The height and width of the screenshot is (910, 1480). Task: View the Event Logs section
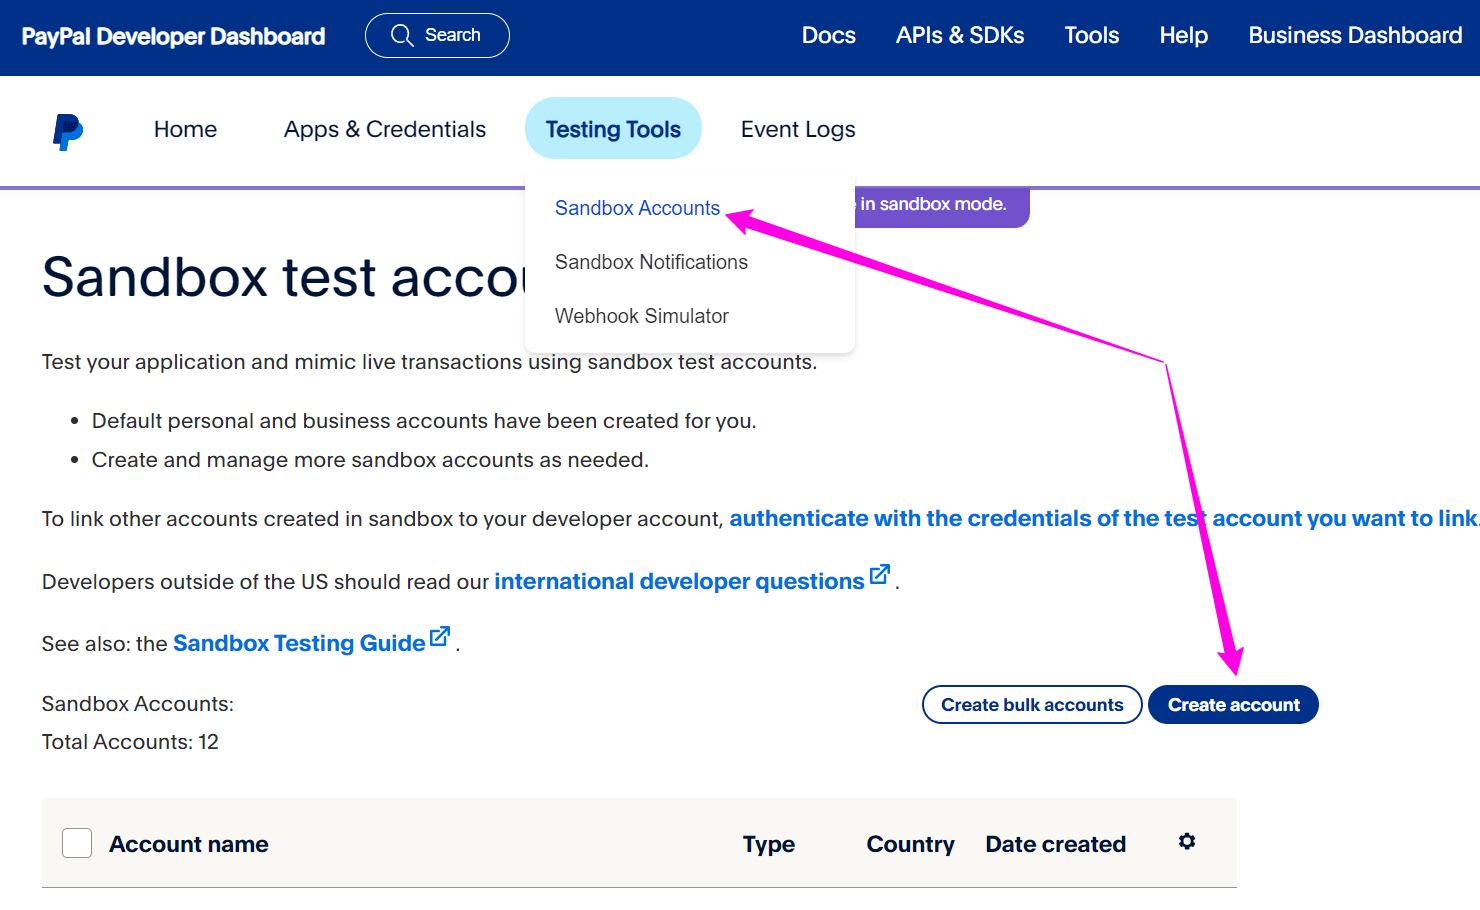tap(797, 128)
